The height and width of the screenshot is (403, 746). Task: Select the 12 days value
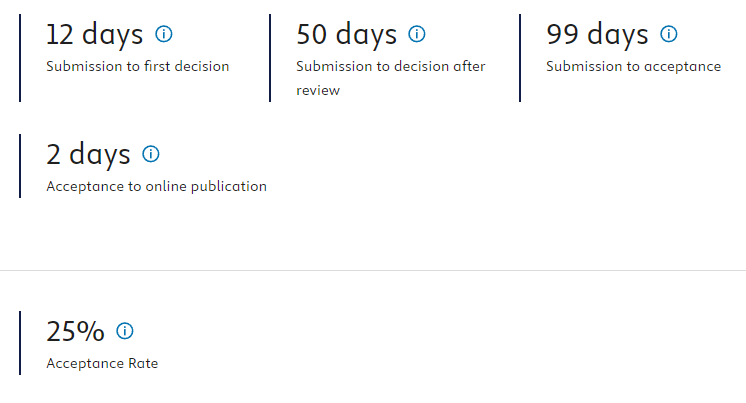[x=94, y=35]
